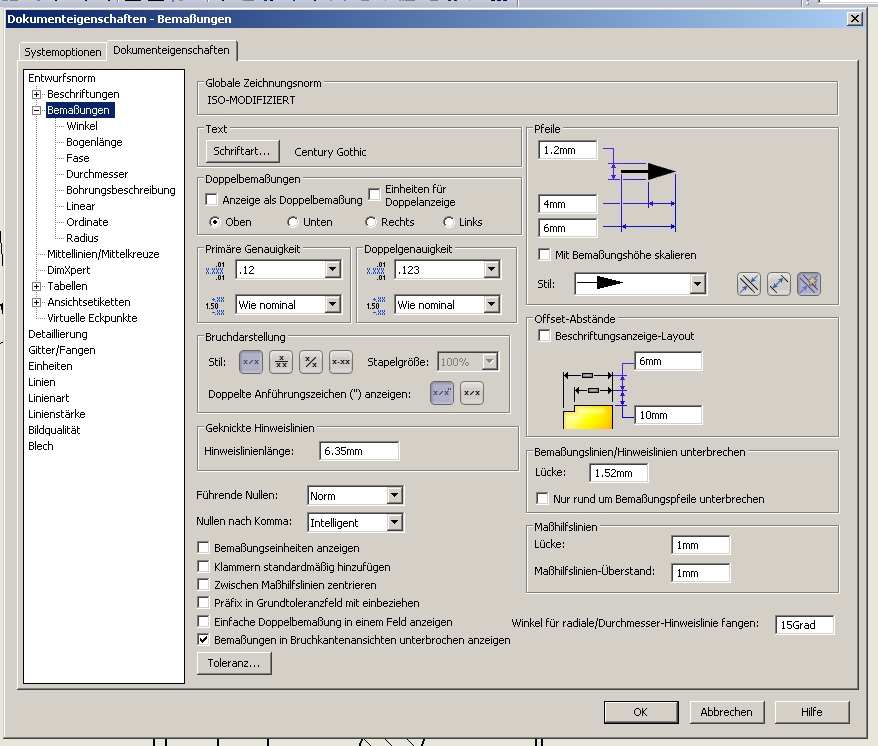The image size is (878, 746).
Task: Edit the Hinweislinienlänge 6.35mm field
Action: click(x=359, y=451)
